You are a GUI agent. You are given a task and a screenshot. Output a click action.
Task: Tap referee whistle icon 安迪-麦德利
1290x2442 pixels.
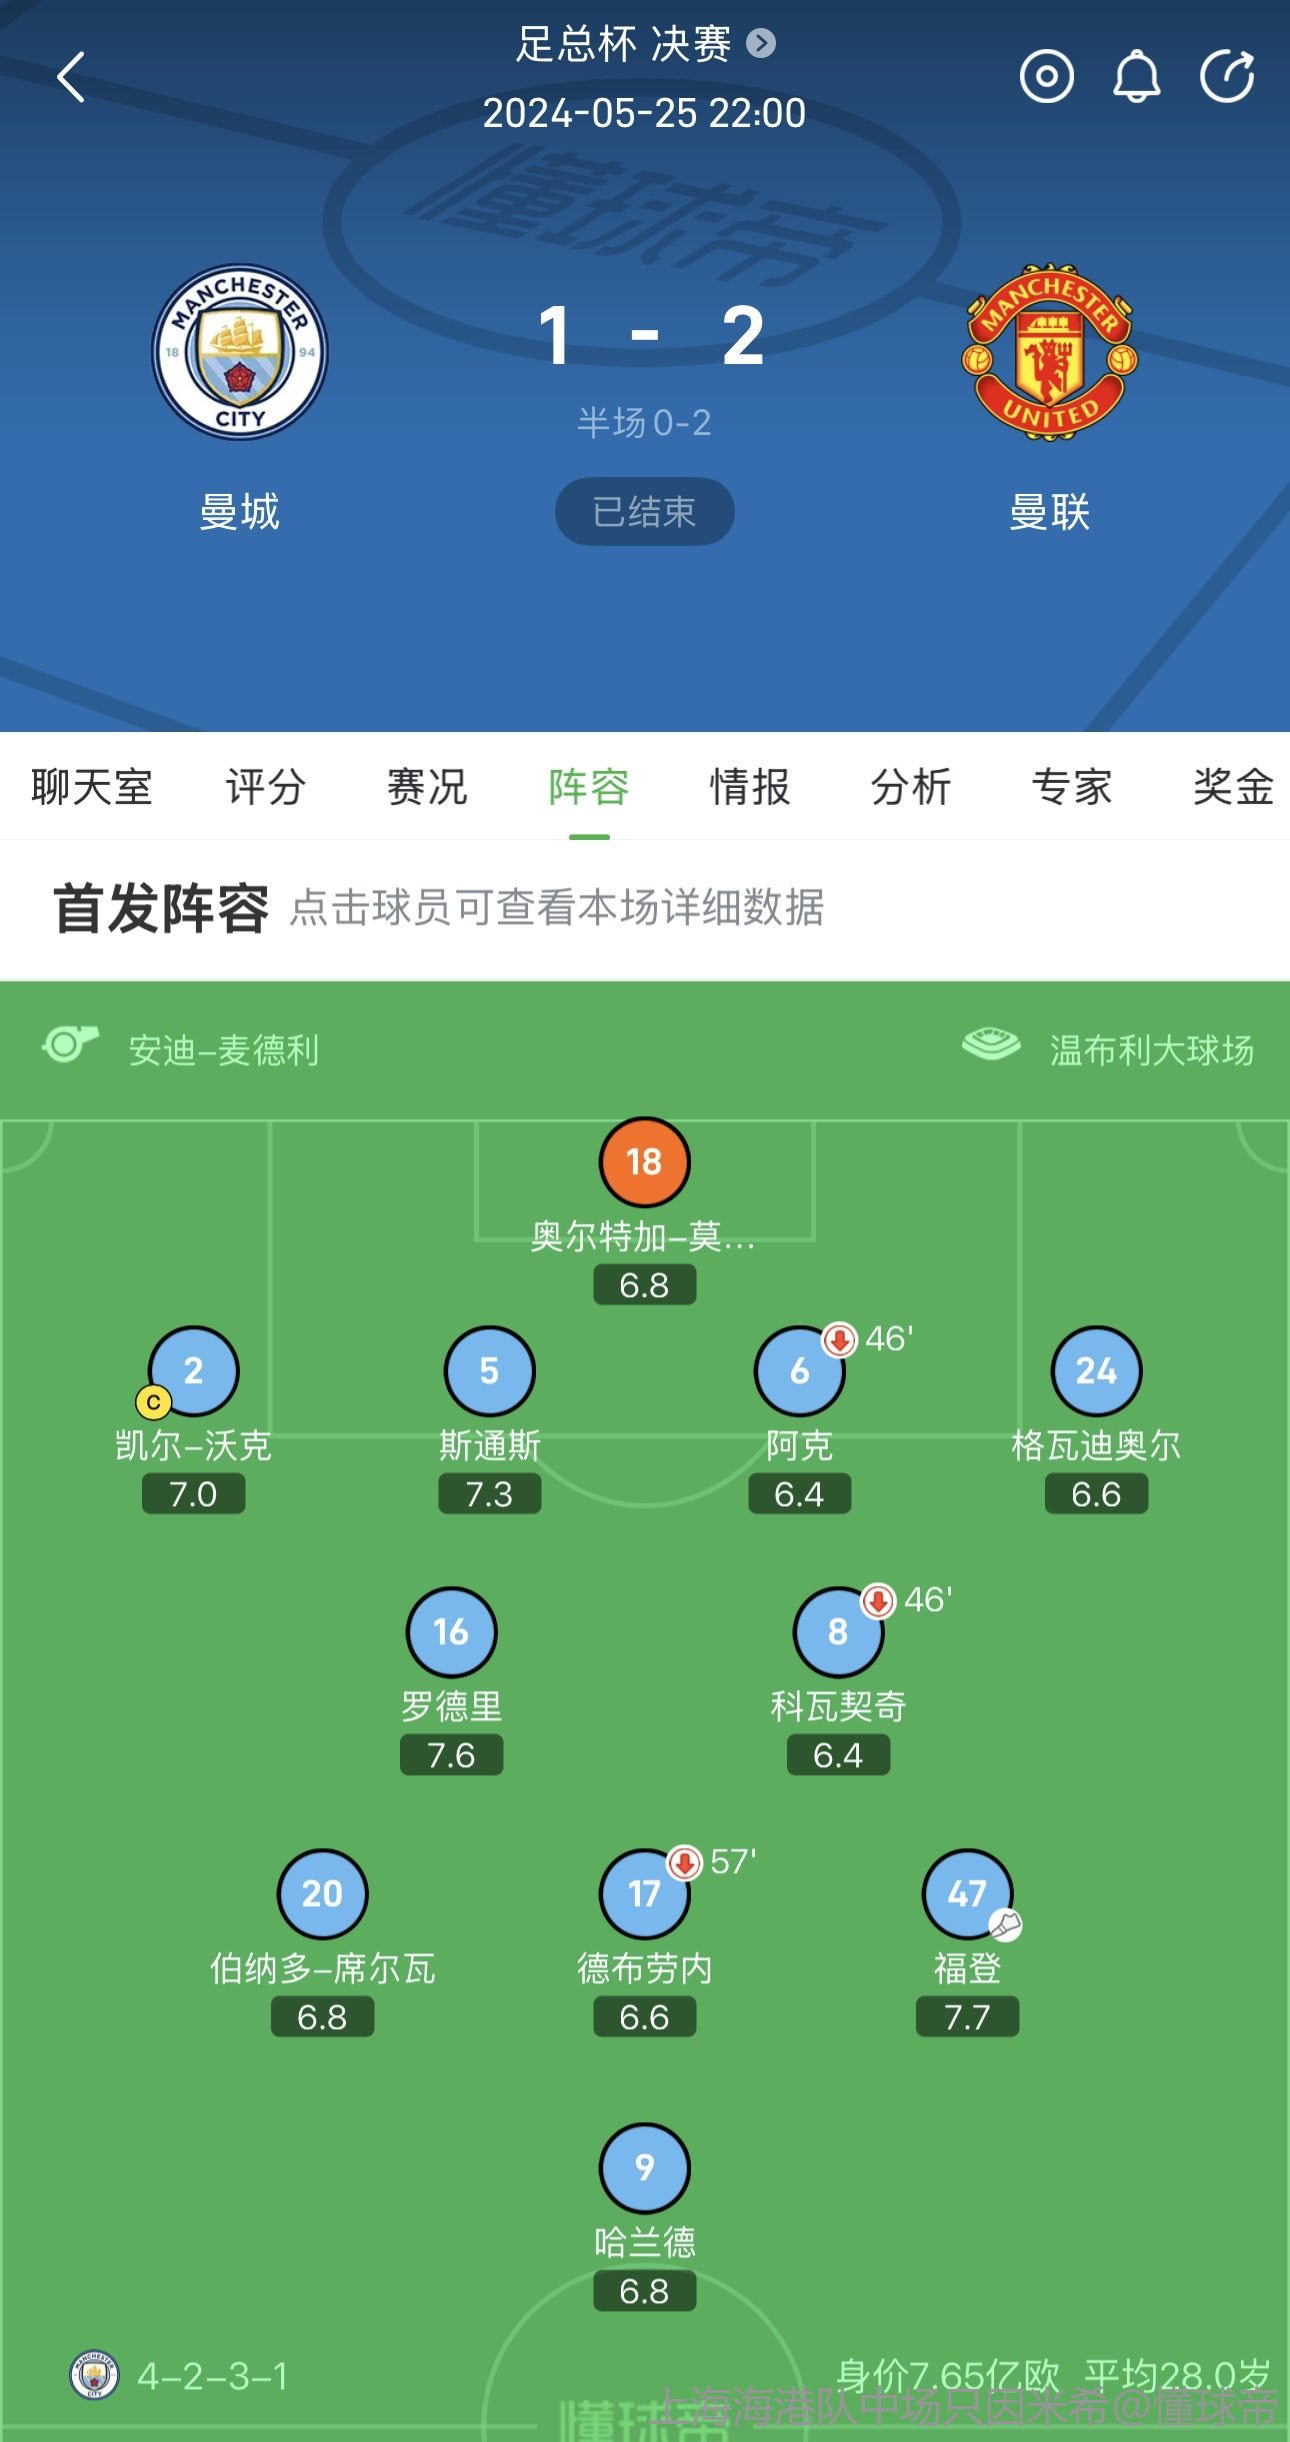(70, 1044)
